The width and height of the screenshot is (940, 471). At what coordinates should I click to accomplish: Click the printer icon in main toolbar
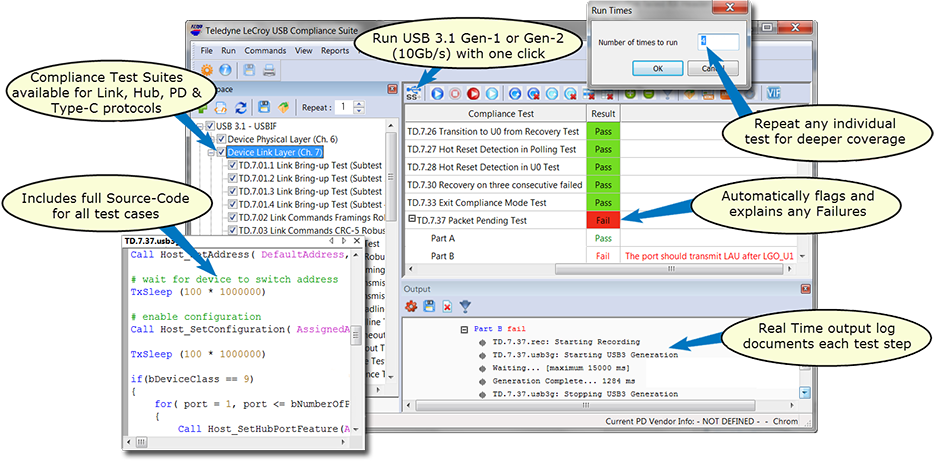269,70
